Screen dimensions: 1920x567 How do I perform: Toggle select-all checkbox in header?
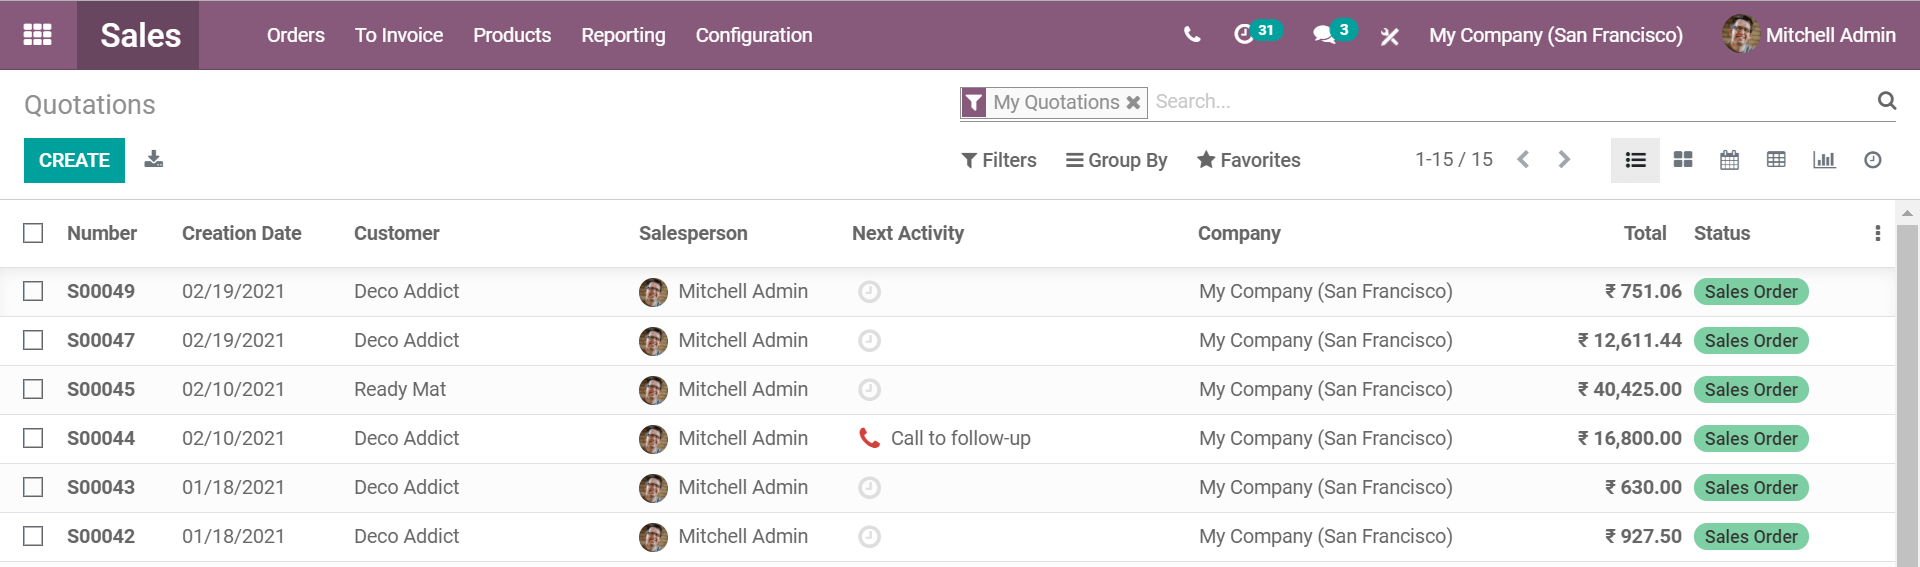pyautogui.click(x=33, y=233)
